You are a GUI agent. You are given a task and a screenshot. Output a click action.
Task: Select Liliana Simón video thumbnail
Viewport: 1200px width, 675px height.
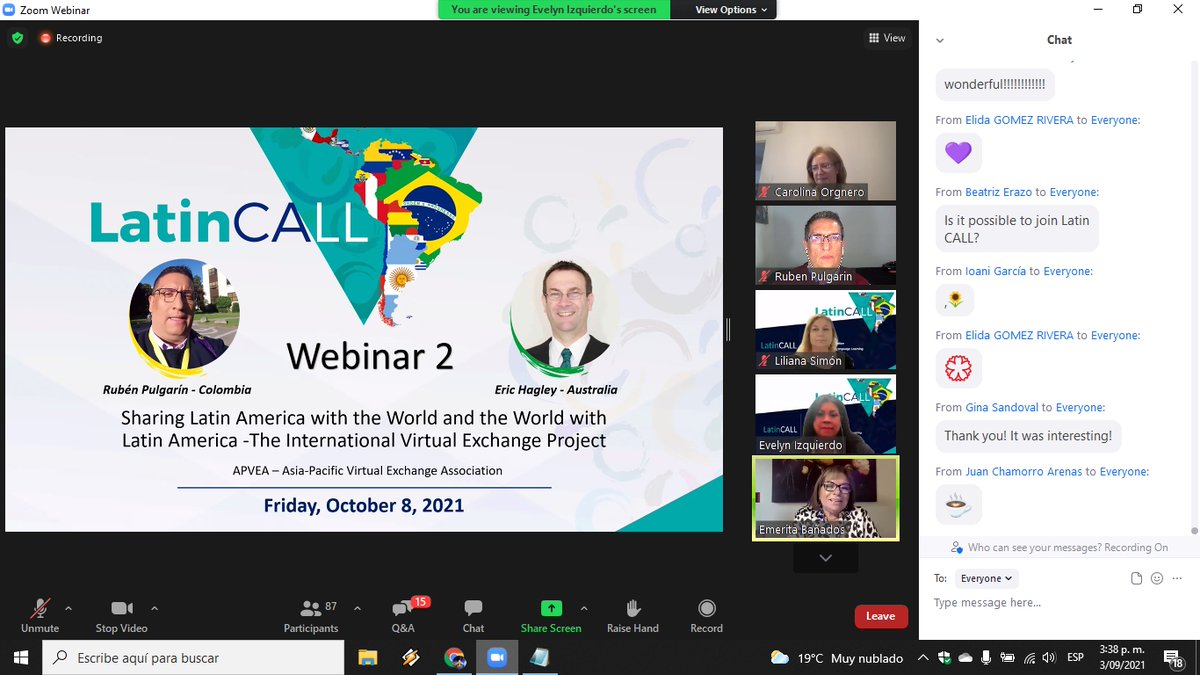click(825, 330)
